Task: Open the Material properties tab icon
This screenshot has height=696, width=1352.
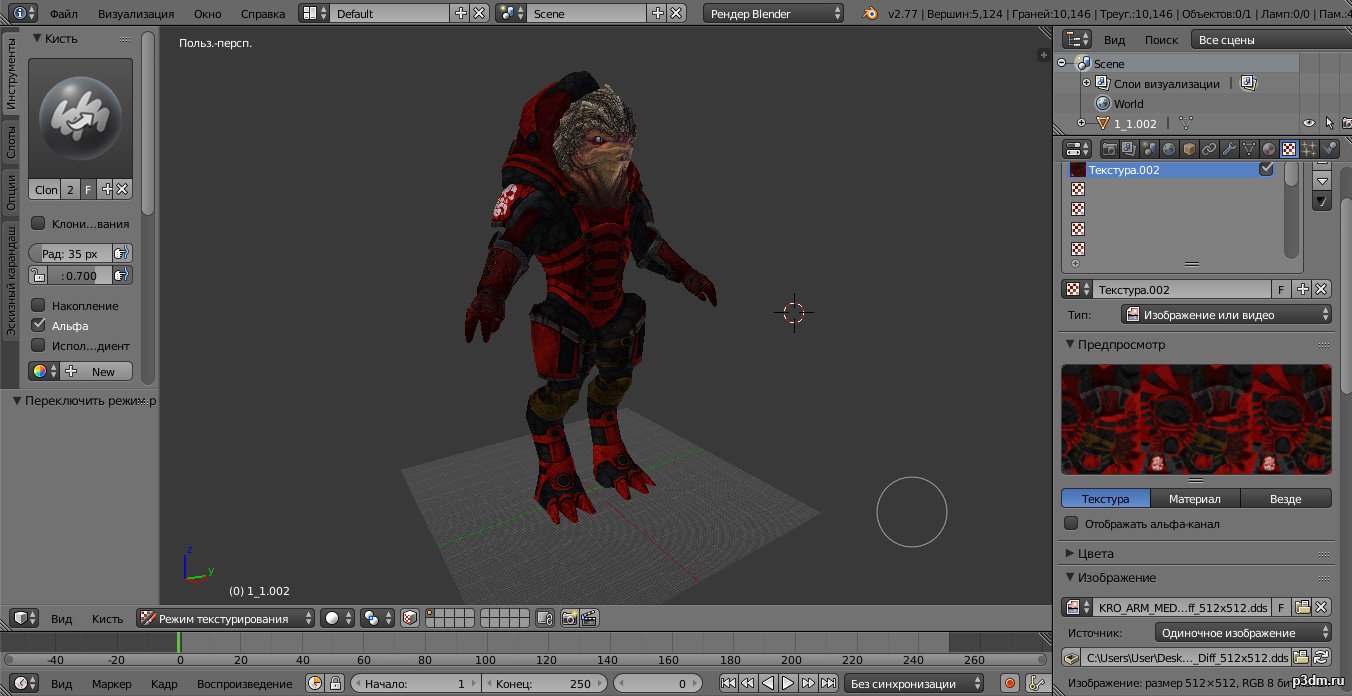Action: coord(1269,149)
